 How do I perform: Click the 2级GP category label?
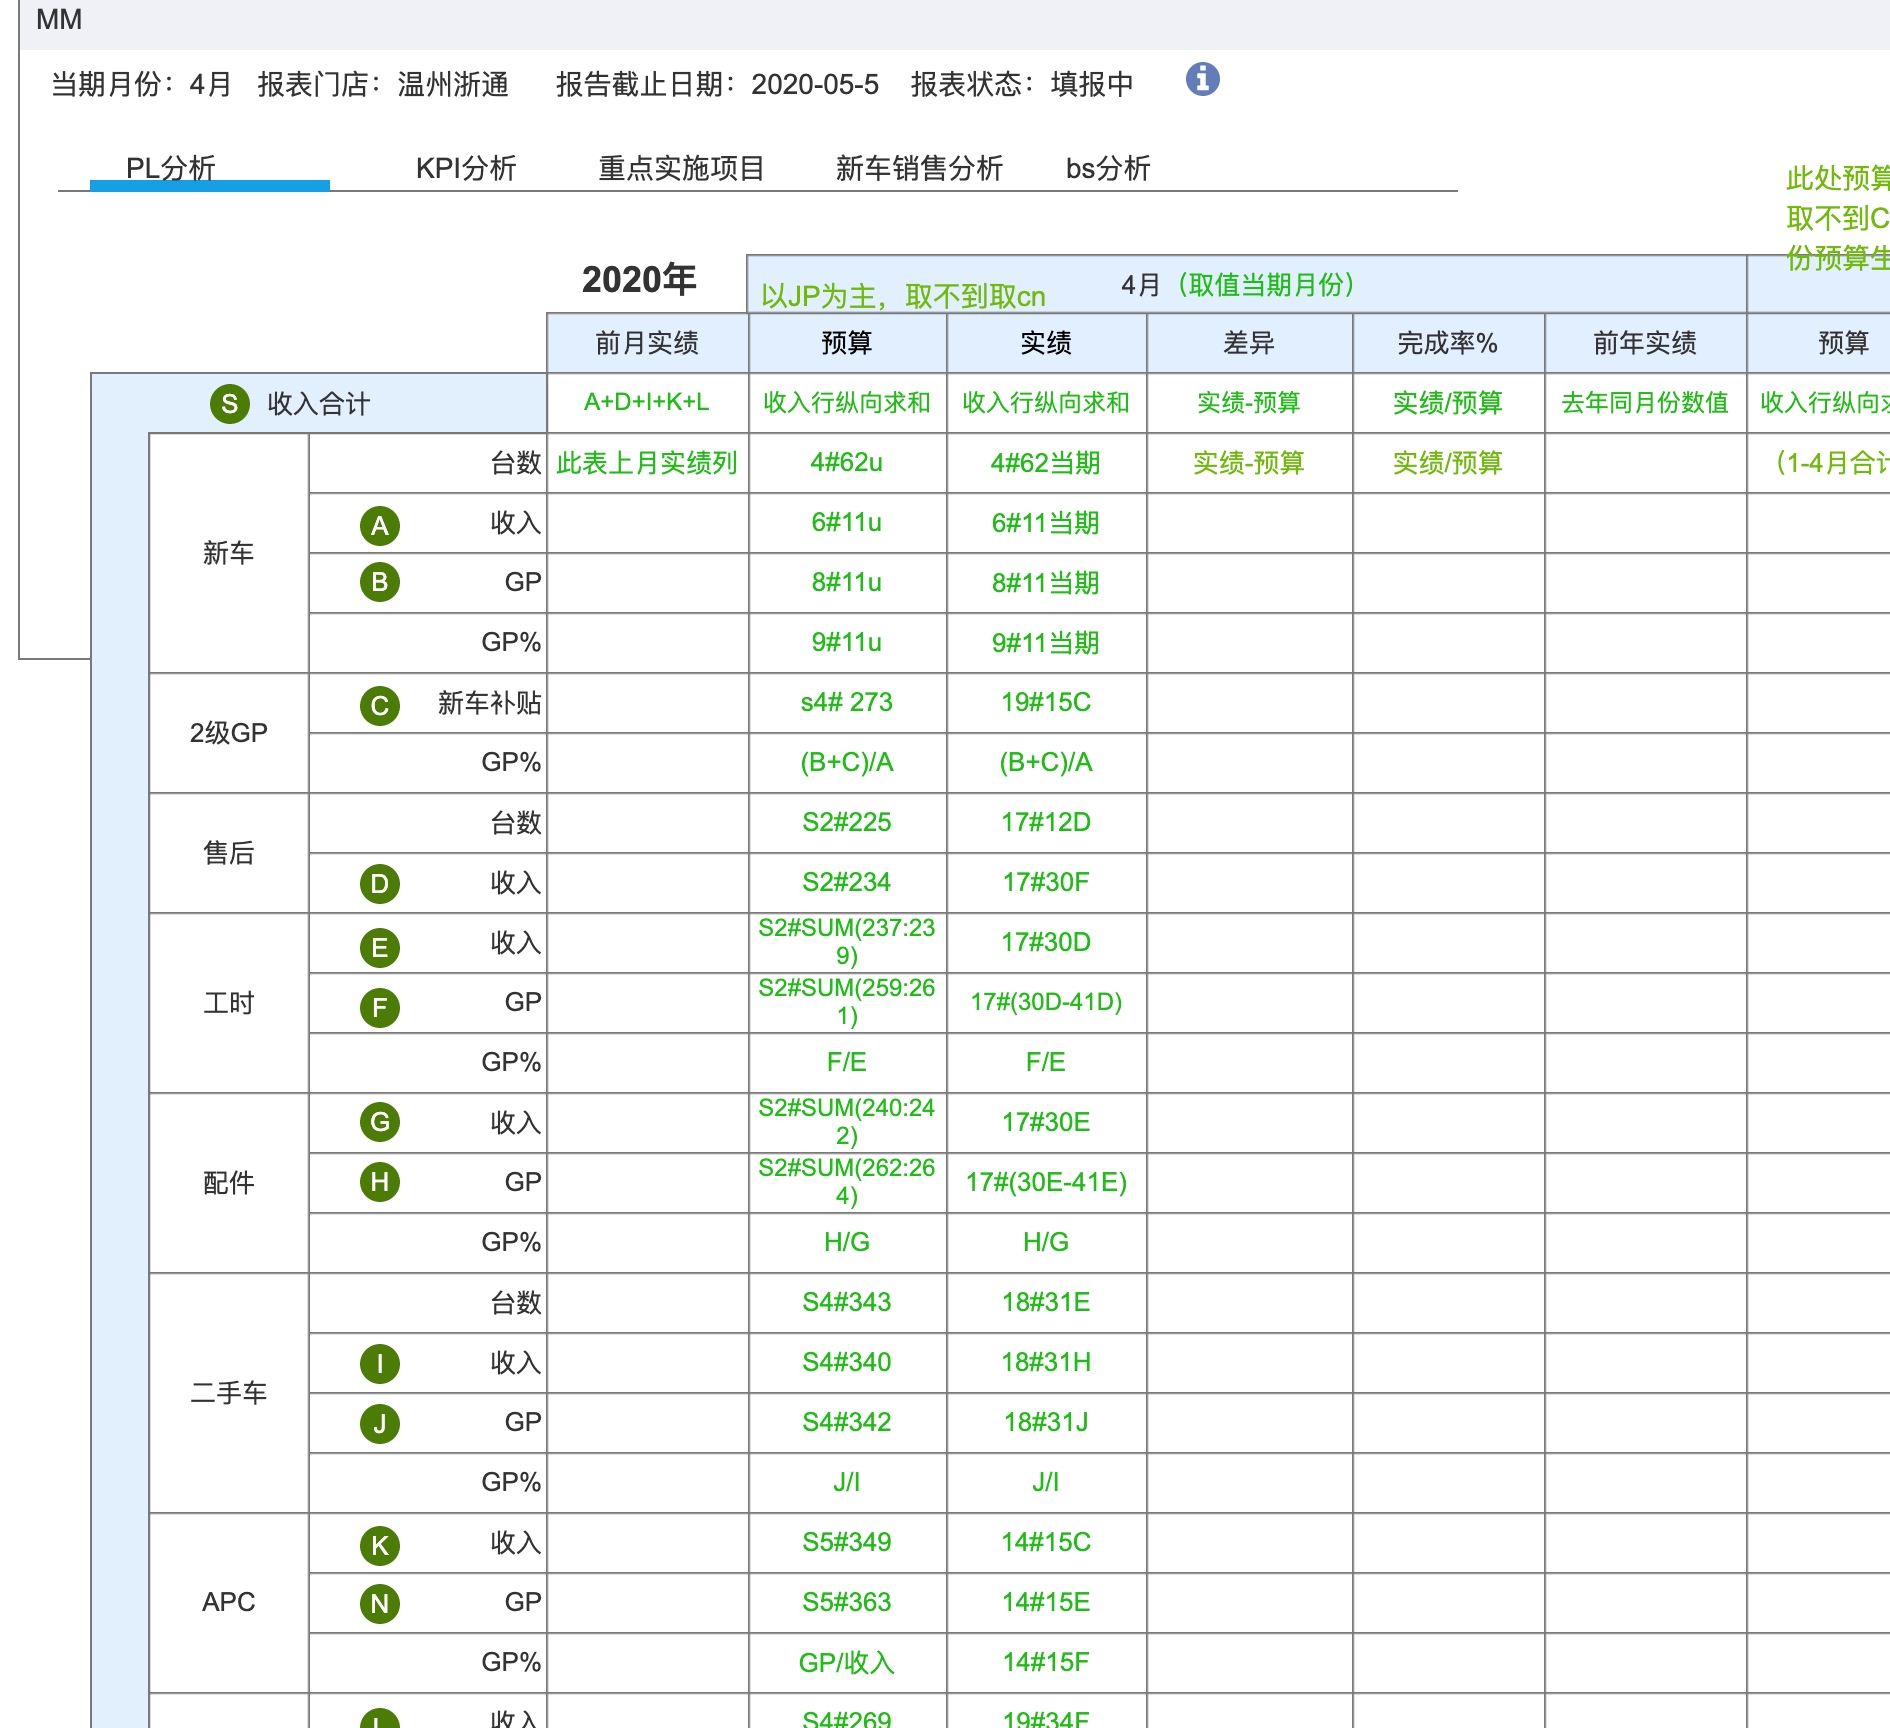click(x=229, y=733)
